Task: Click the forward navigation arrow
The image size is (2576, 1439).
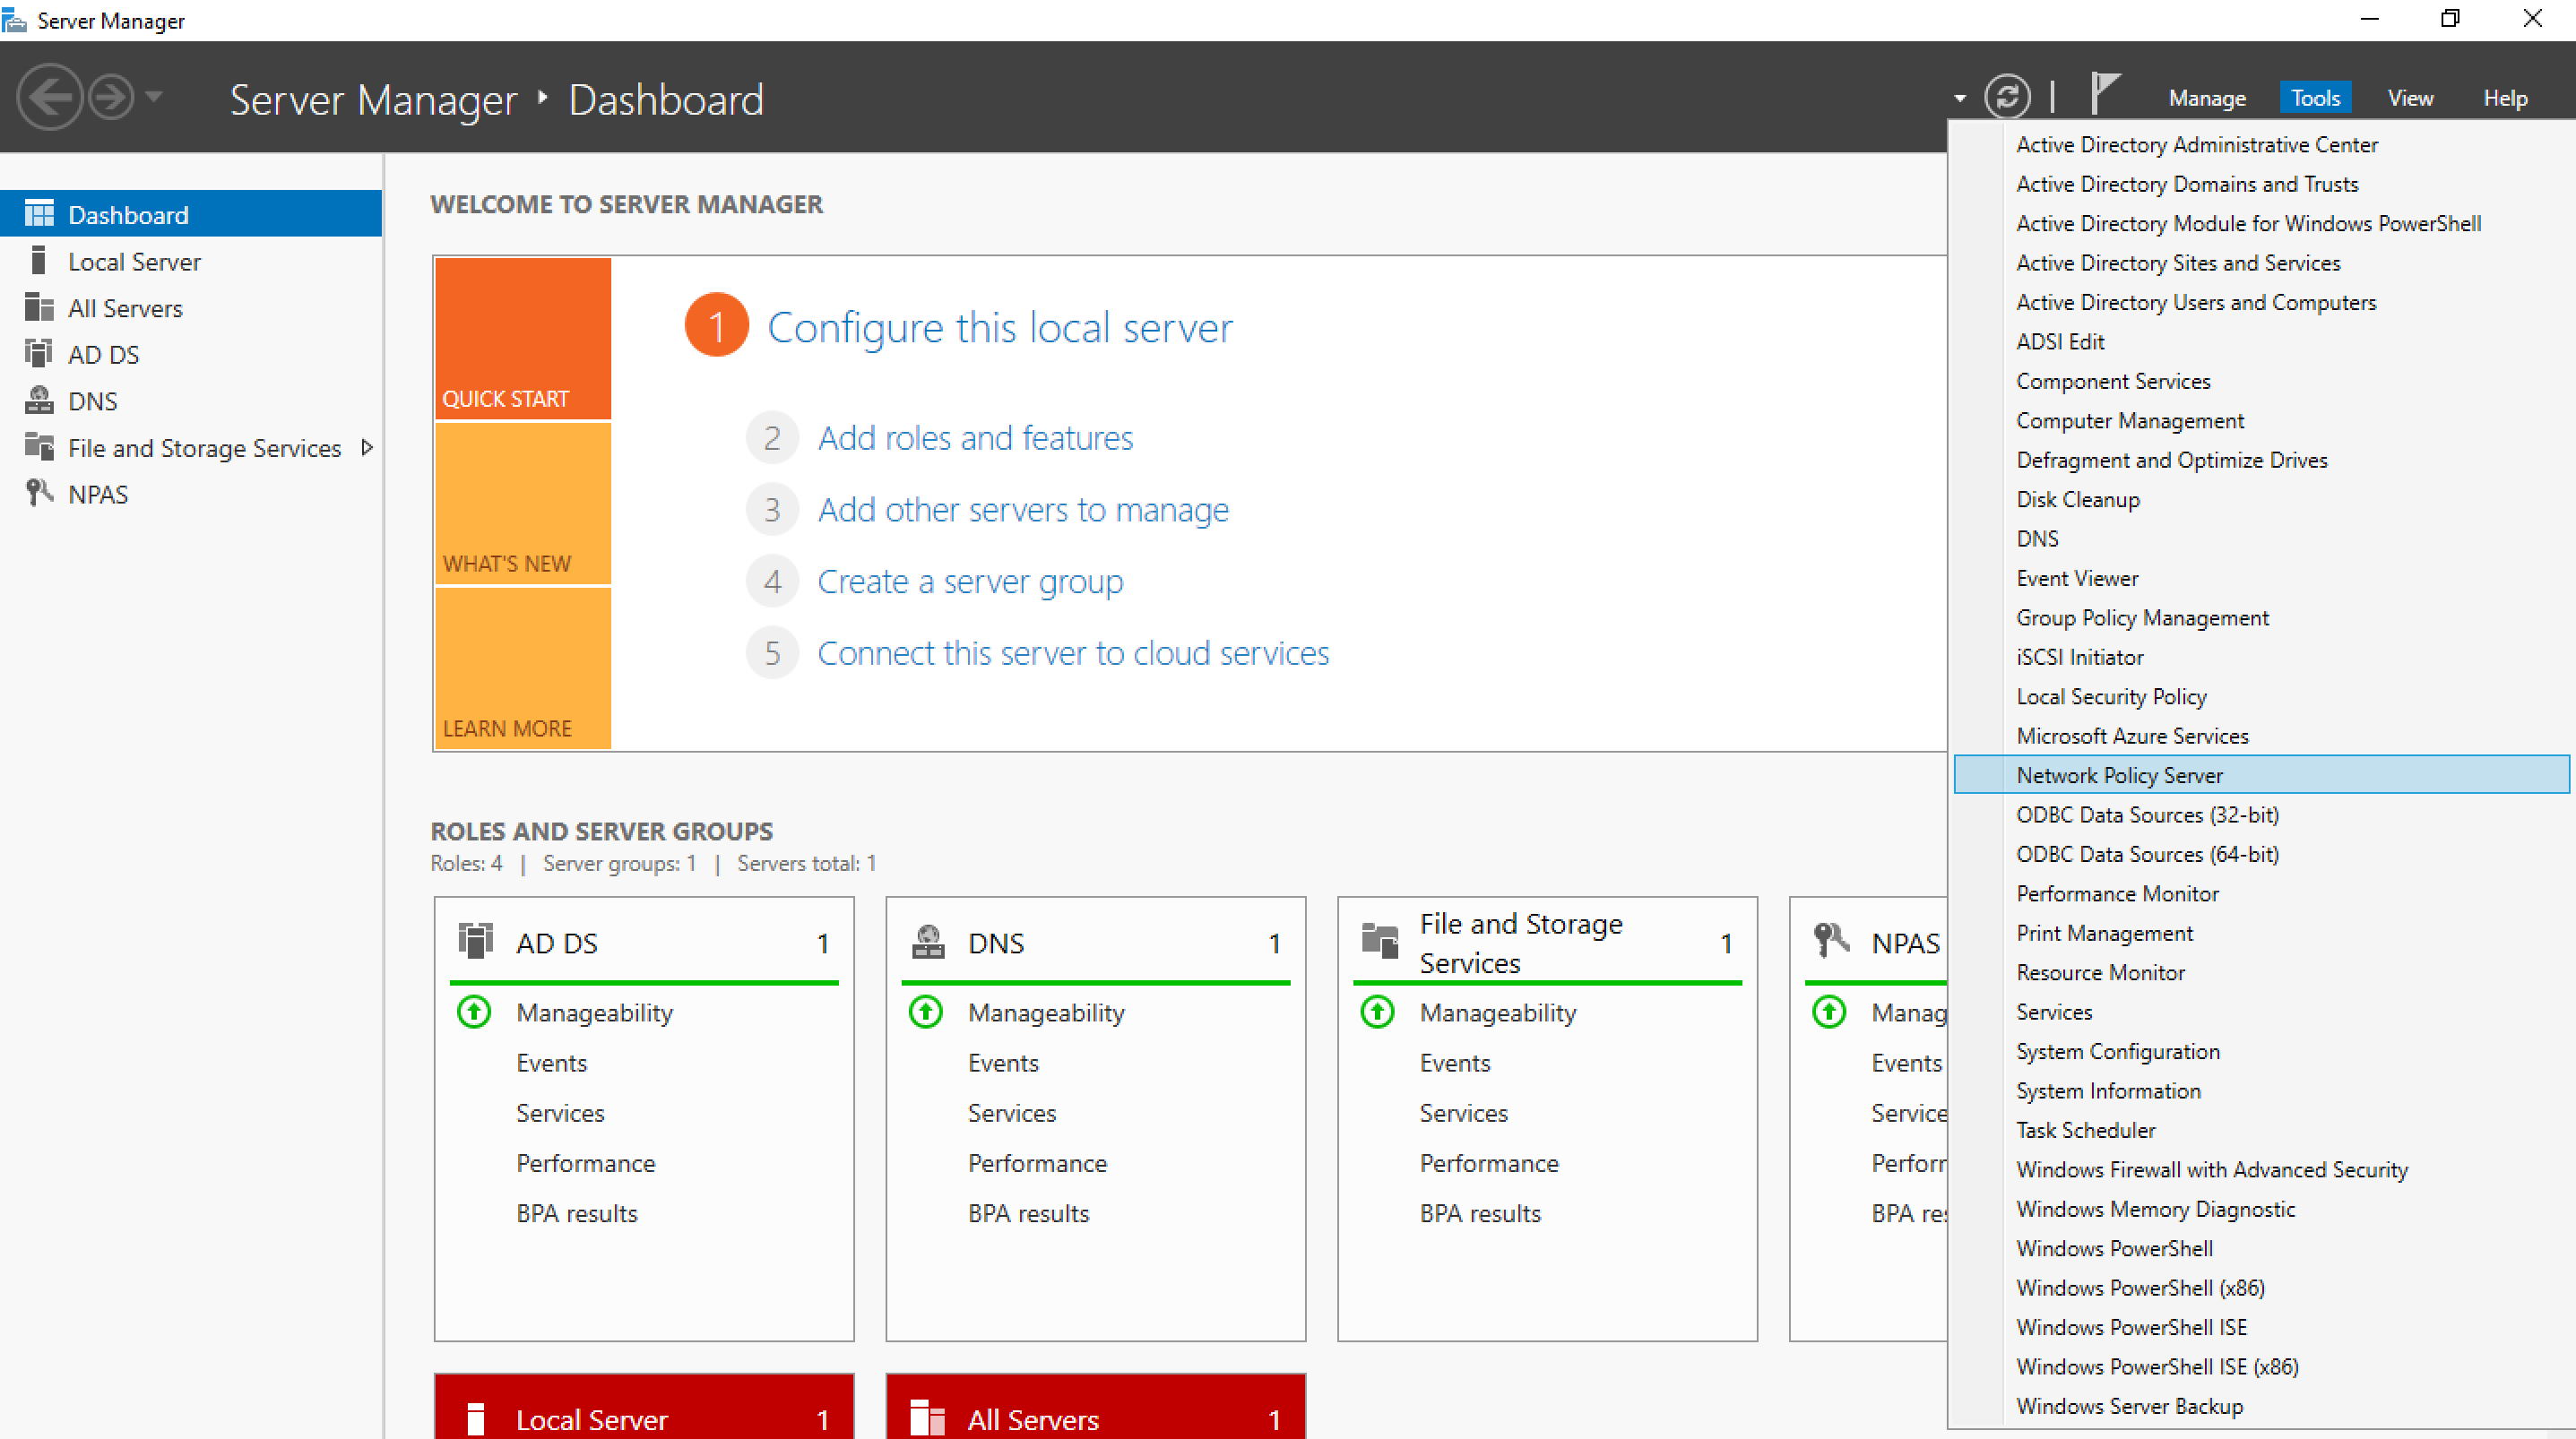Action: [x=111, y=97]
